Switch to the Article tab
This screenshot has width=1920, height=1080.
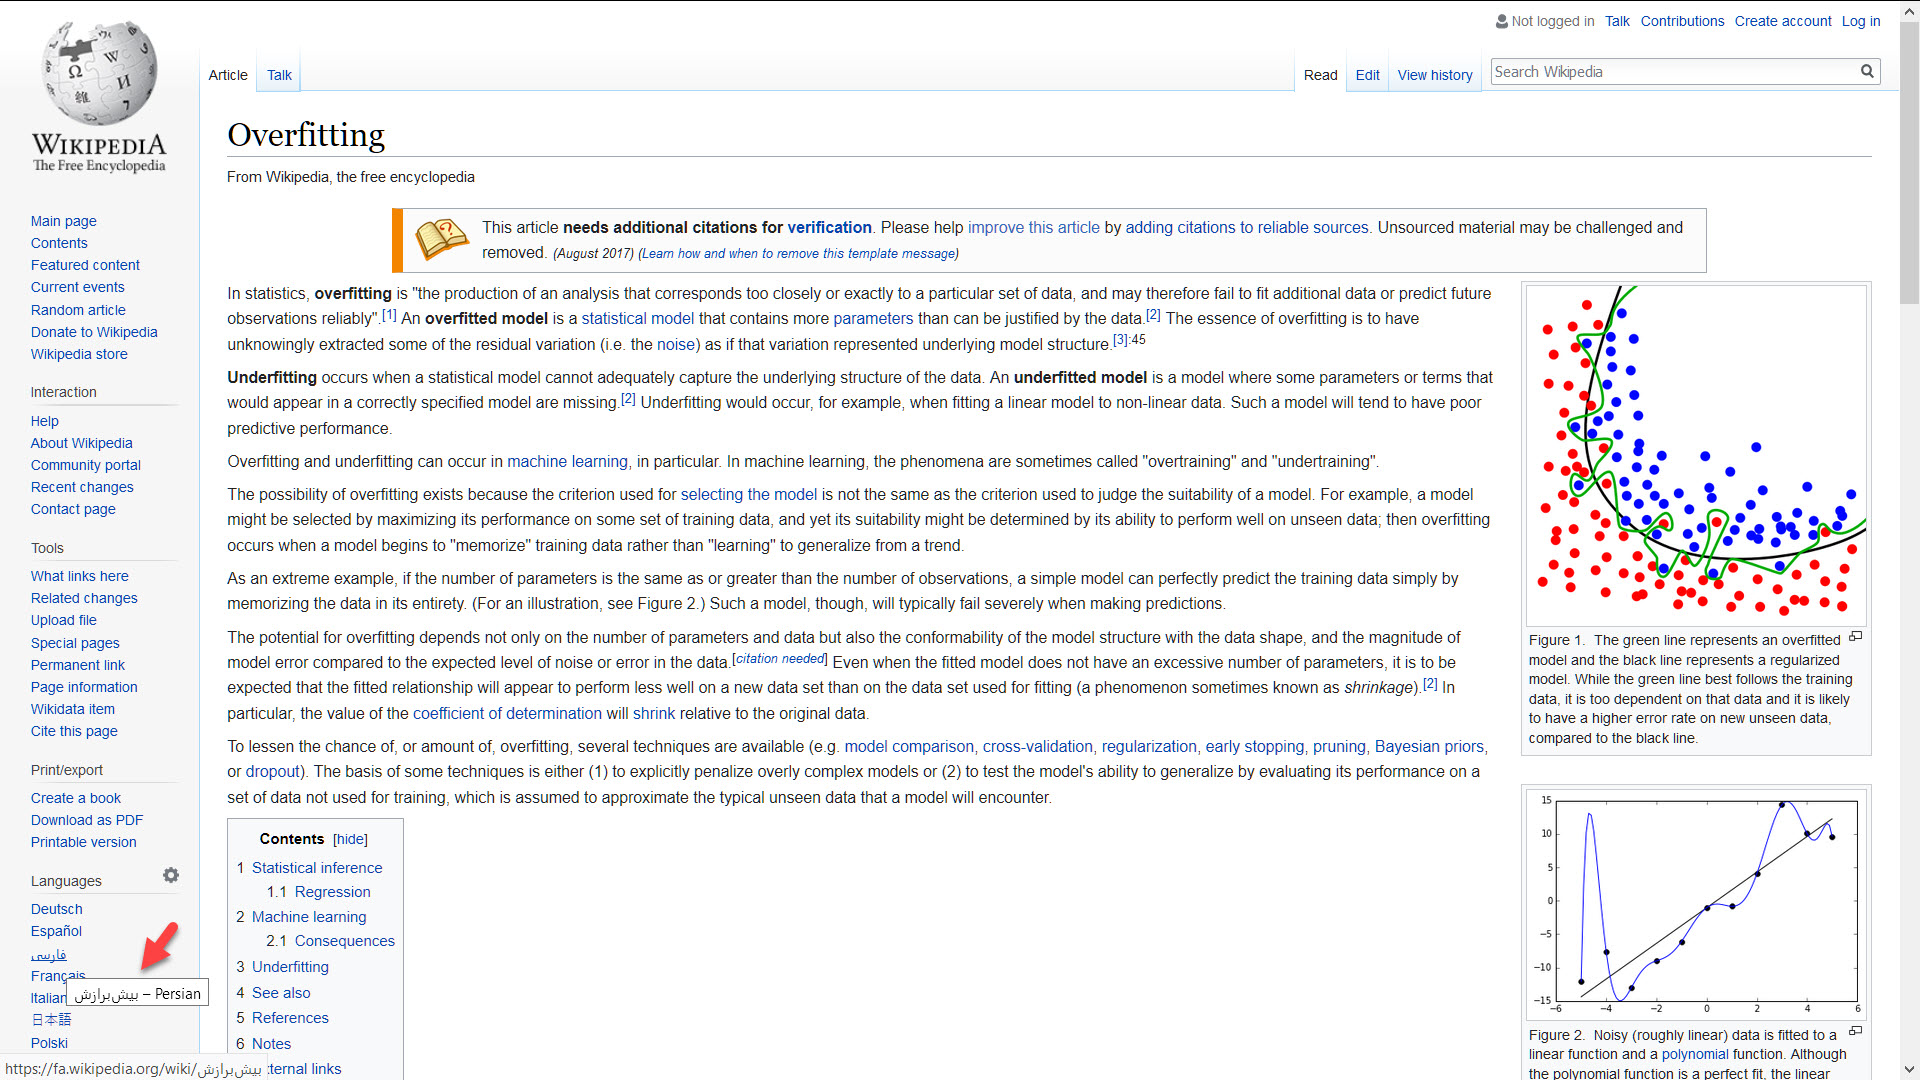click(x=228, y=75)
